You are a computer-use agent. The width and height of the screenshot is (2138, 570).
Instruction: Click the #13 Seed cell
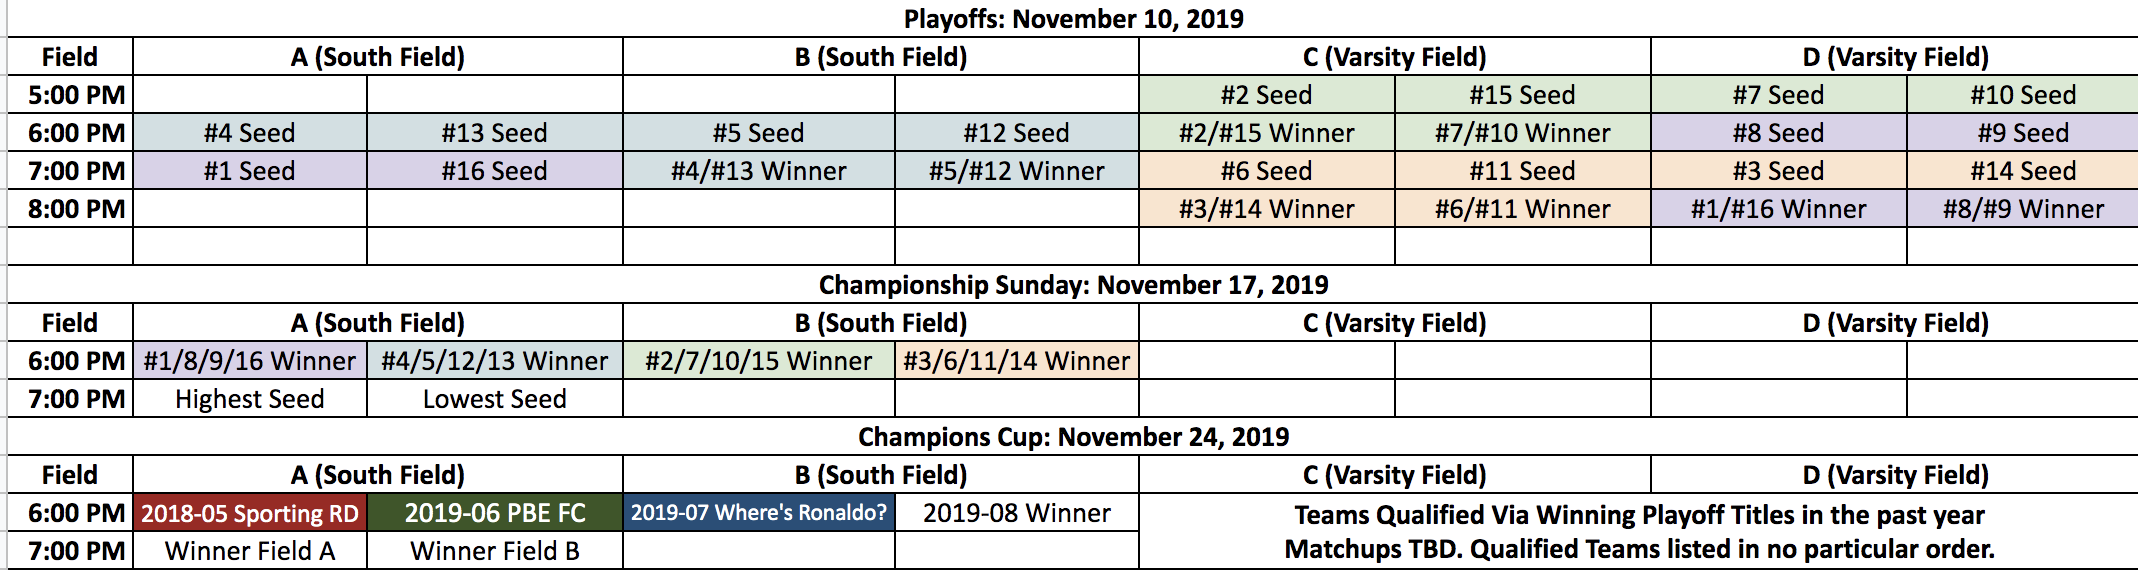tap(495, 133)
